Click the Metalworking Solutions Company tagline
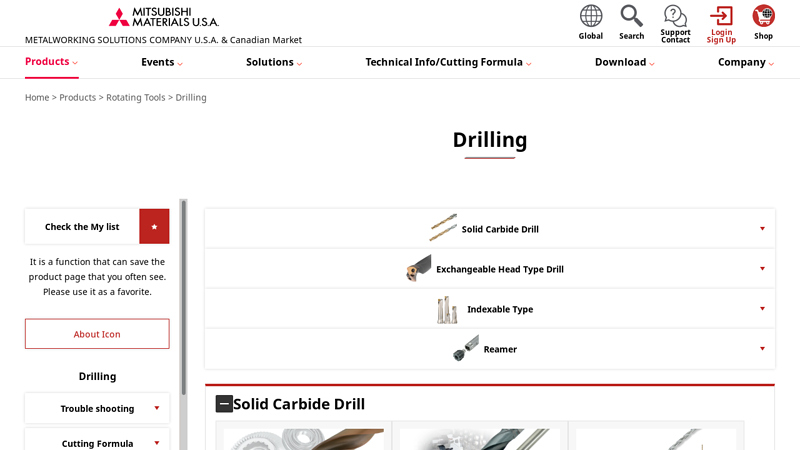800x450 pixels. (163, 40)
